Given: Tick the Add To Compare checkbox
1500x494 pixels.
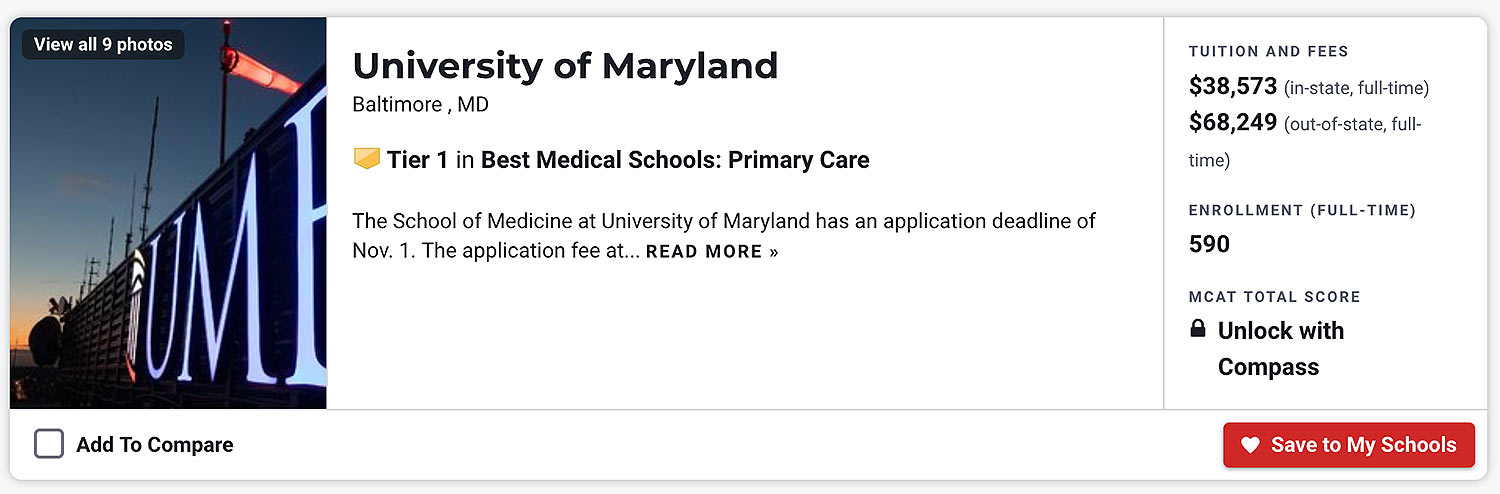Looking at the screenshot, I should pos(49,444).
